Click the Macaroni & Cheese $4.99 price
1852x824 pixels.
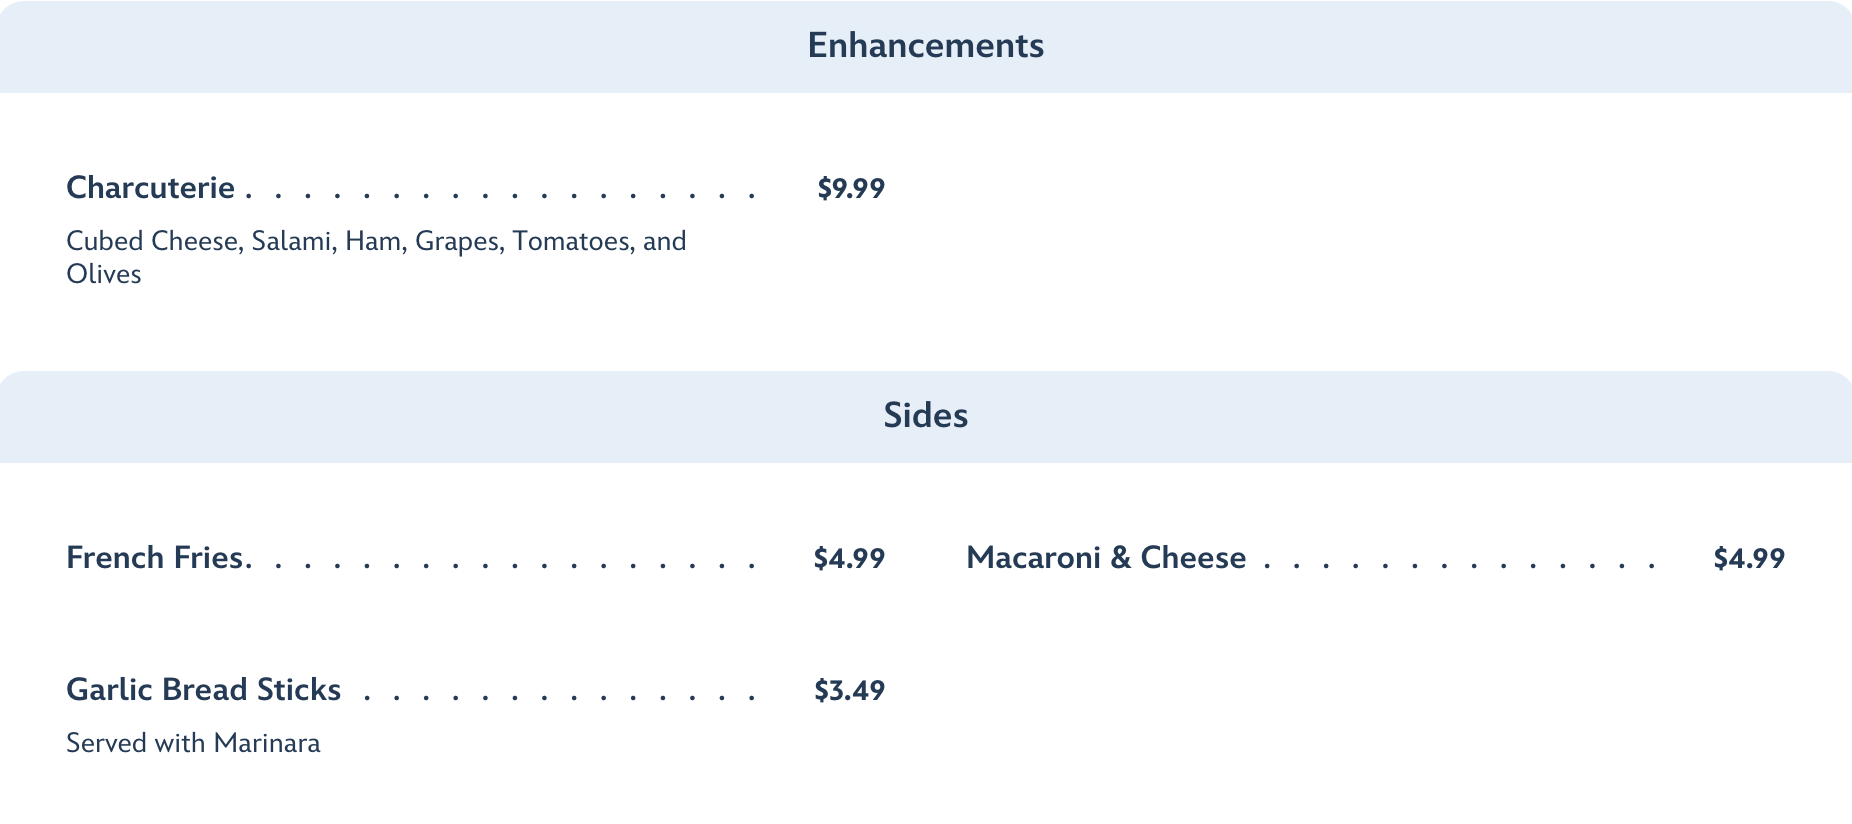click(1749, 558)
